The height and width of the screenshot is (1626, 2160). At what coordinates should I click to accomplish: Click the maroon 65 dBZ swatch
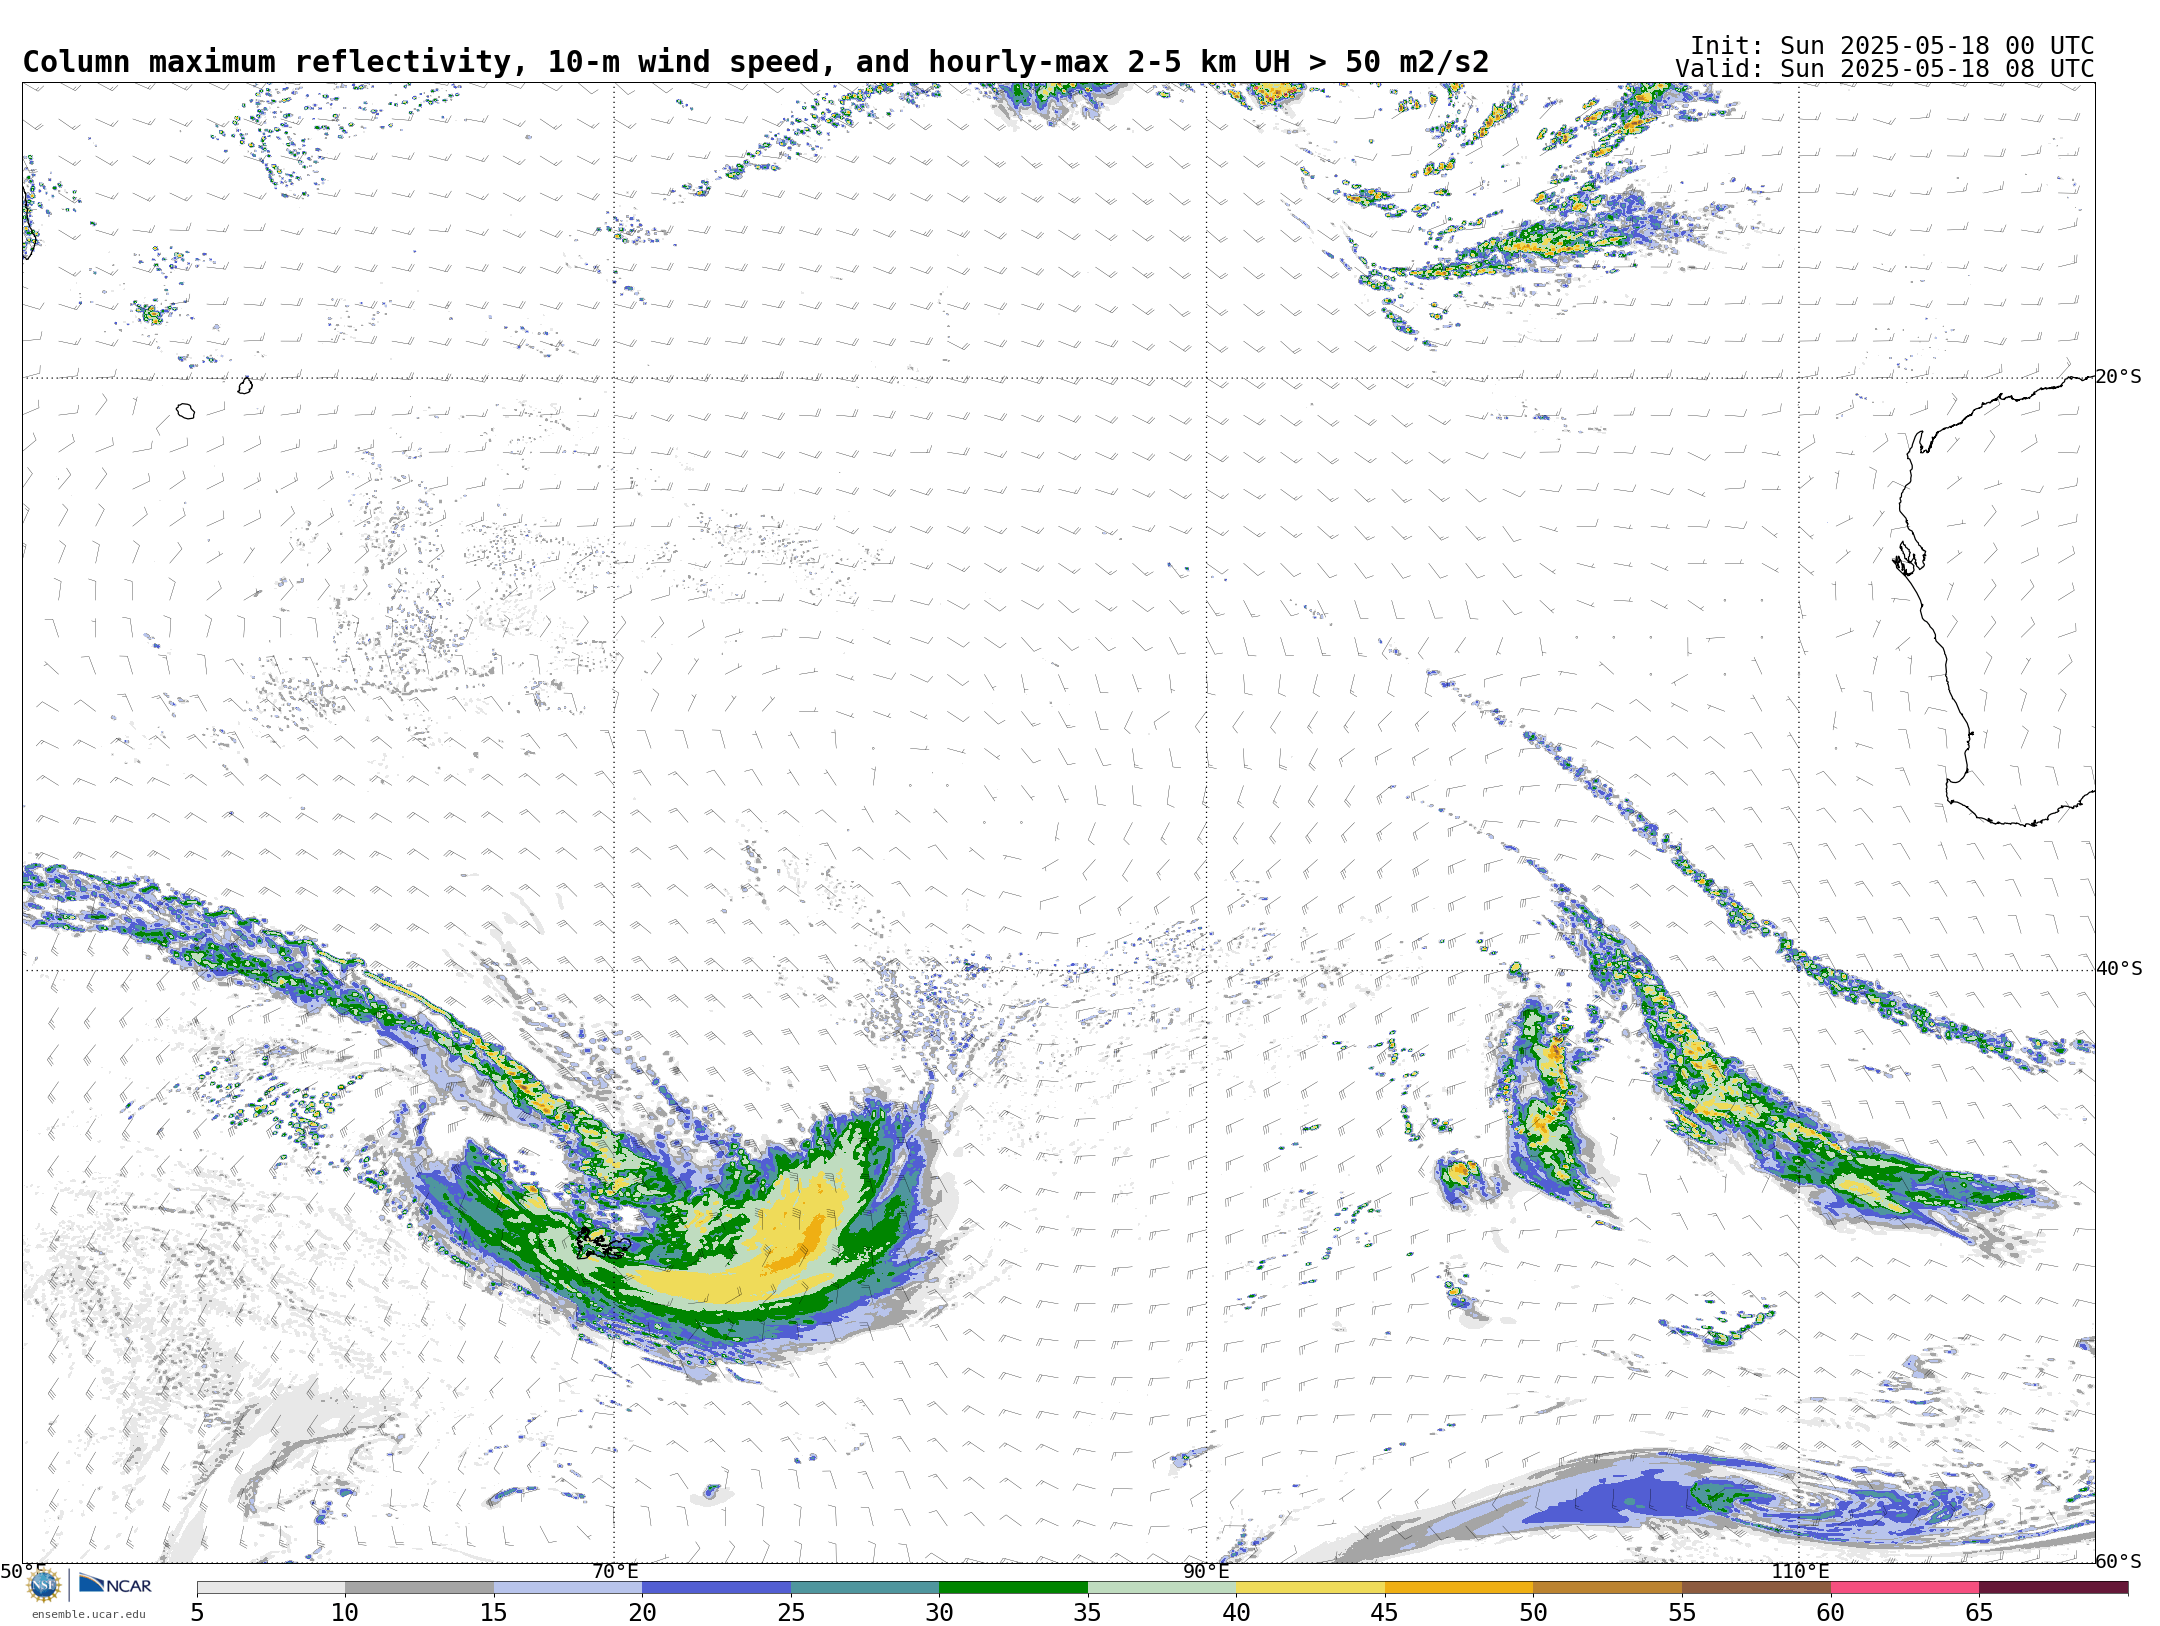click(x=2053, y=1588)
